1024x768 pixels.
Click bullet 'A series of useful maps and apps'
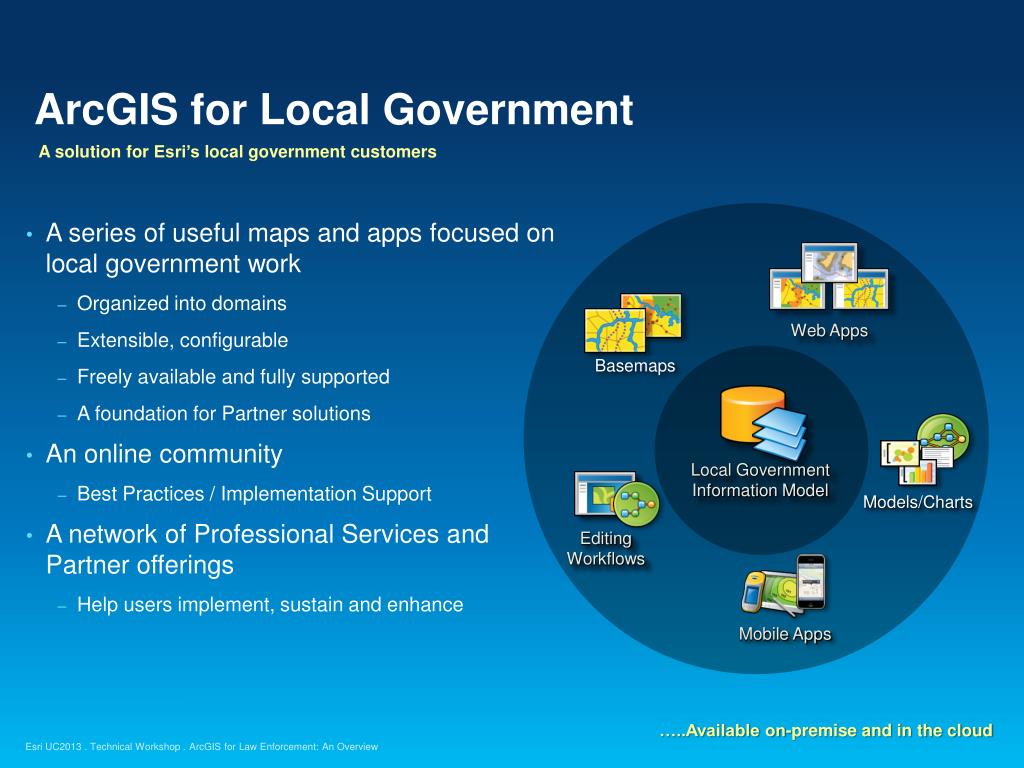pyautogui.click(x=300, y=248)
